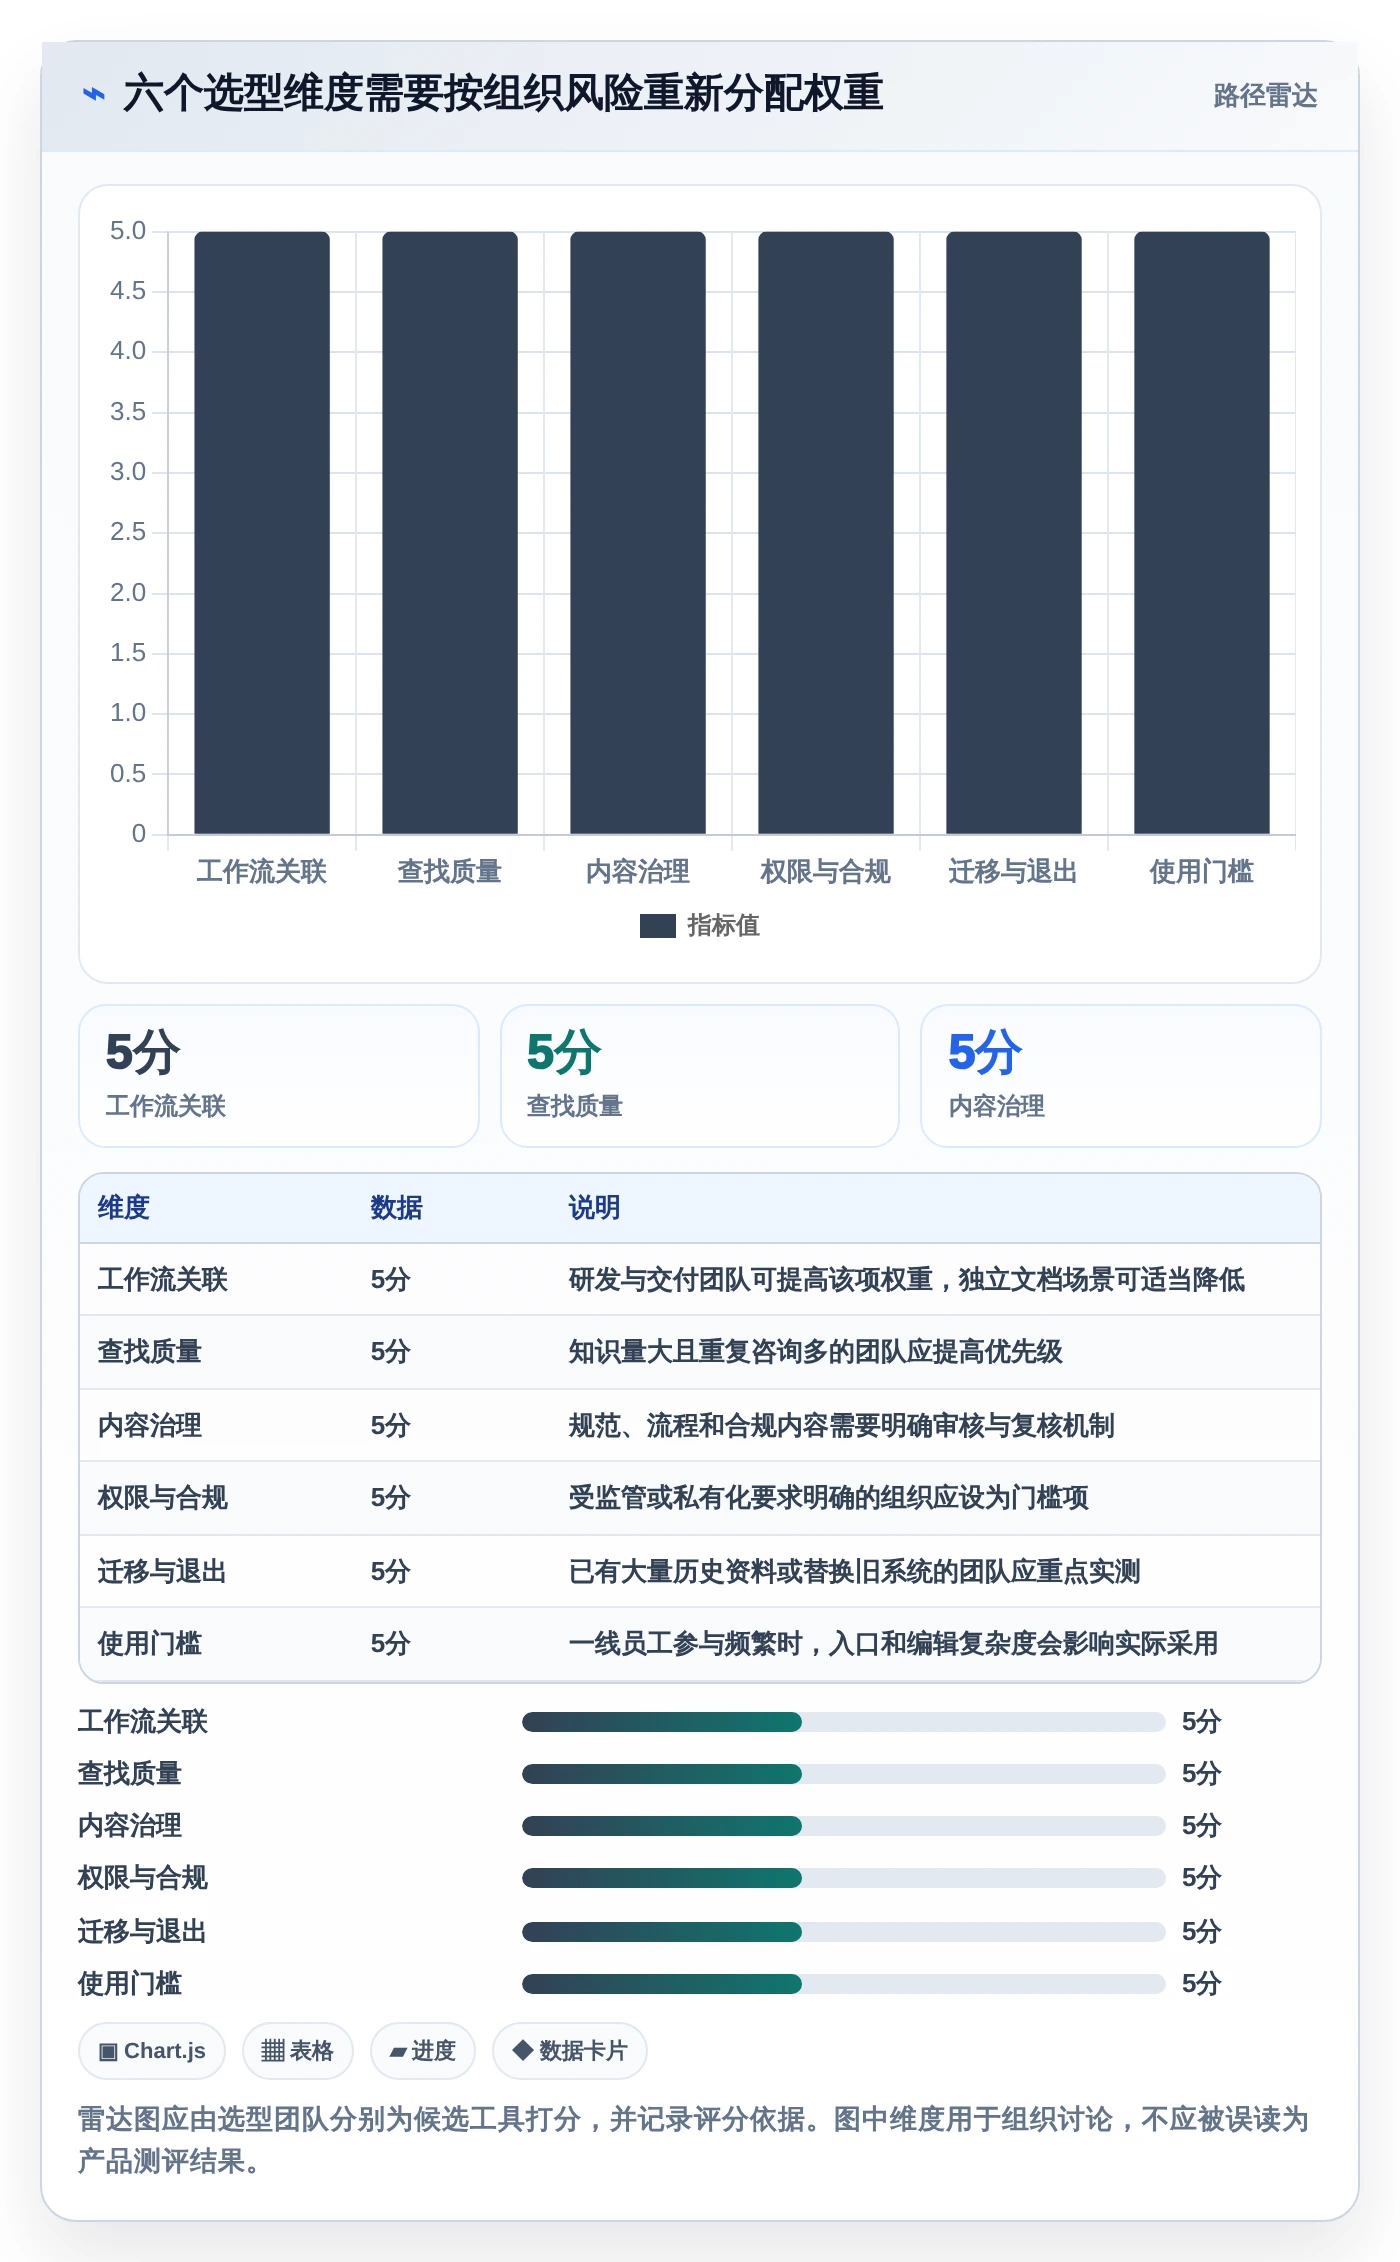
Task: Click the 2.5 y-axis value
Action: pos(128,532)
